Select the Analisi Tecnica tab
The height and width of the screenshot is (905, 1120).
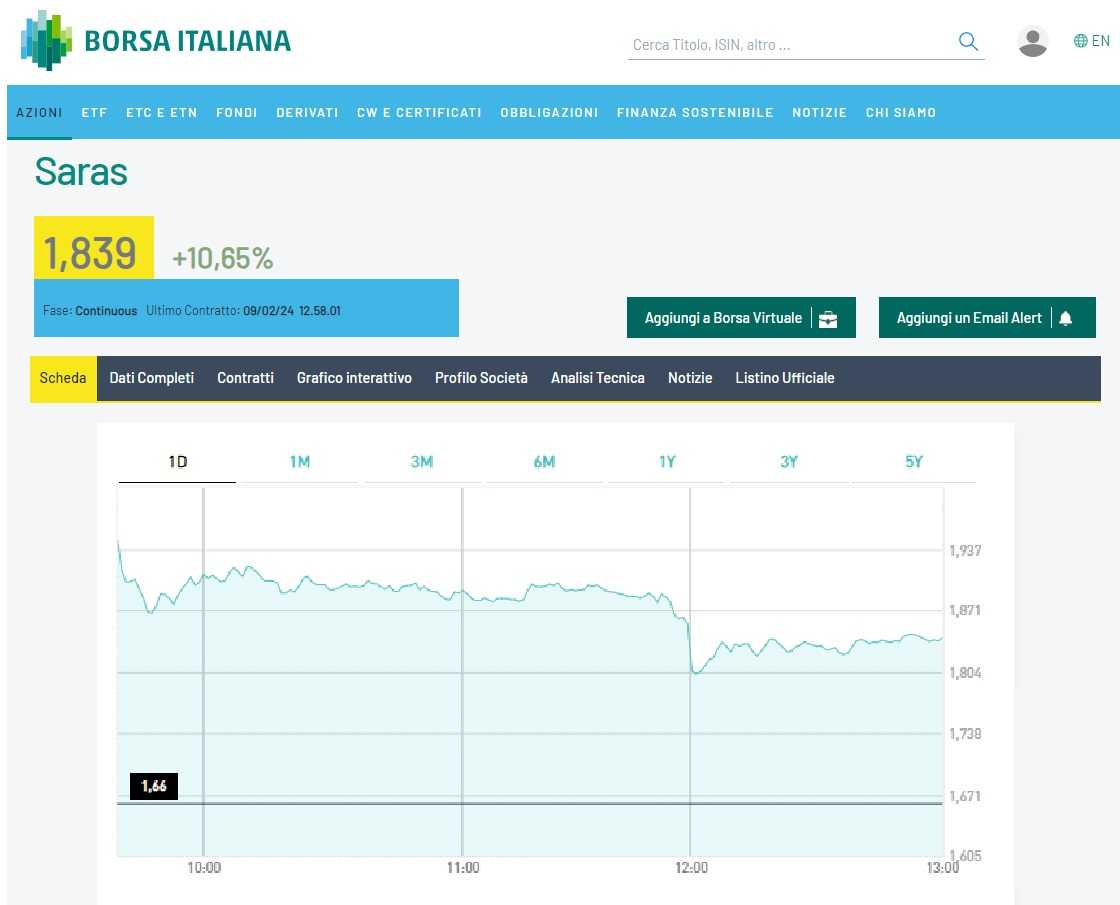[598, 378]
